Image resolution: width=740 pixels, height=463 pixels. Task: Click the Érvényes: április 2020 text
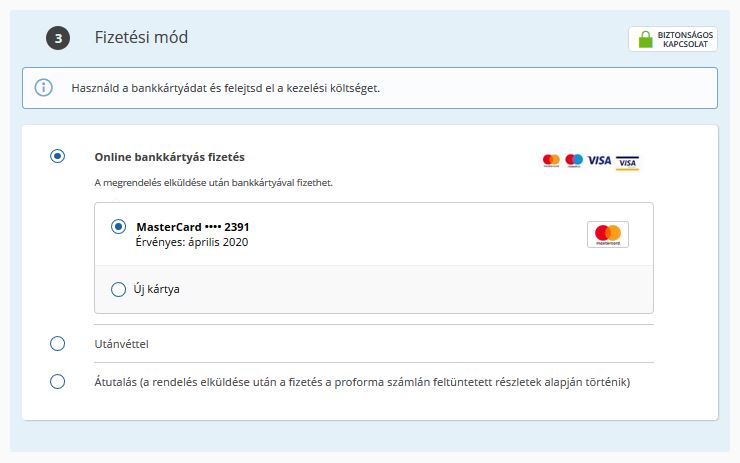coord(192,242)
